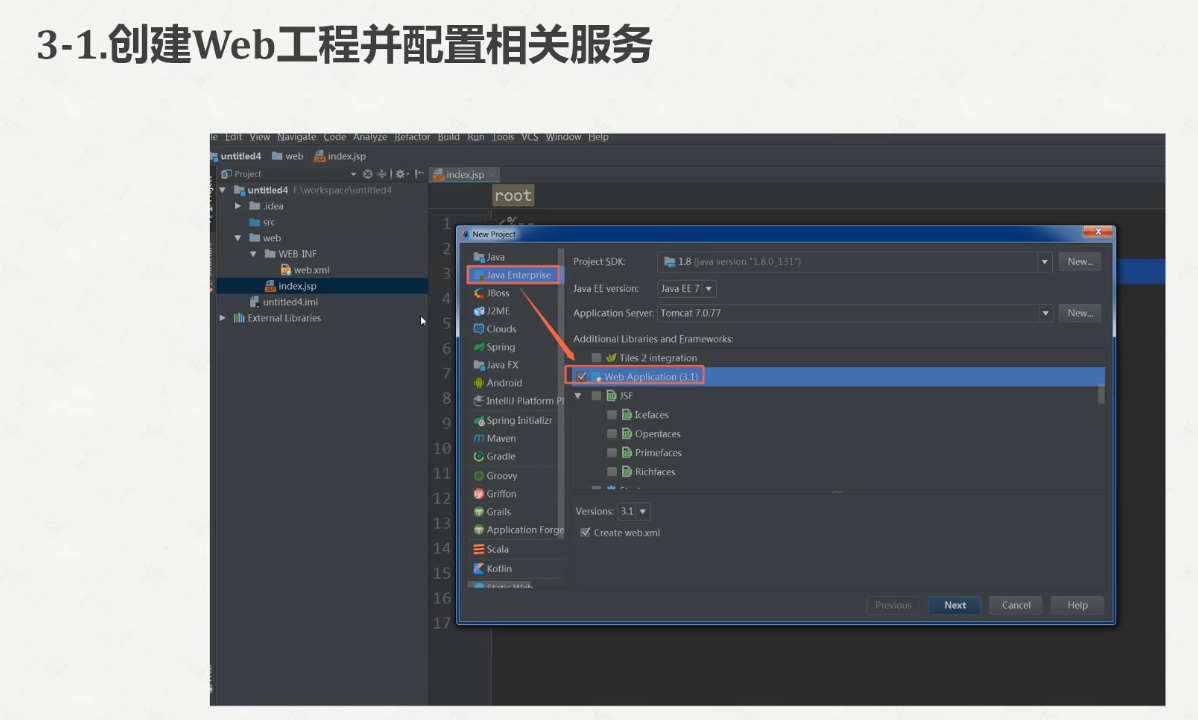Image resolution: width=1198 pixels, height=720 pixels.
Task: Choose the Grails project icon
Action: click(479, 511)
